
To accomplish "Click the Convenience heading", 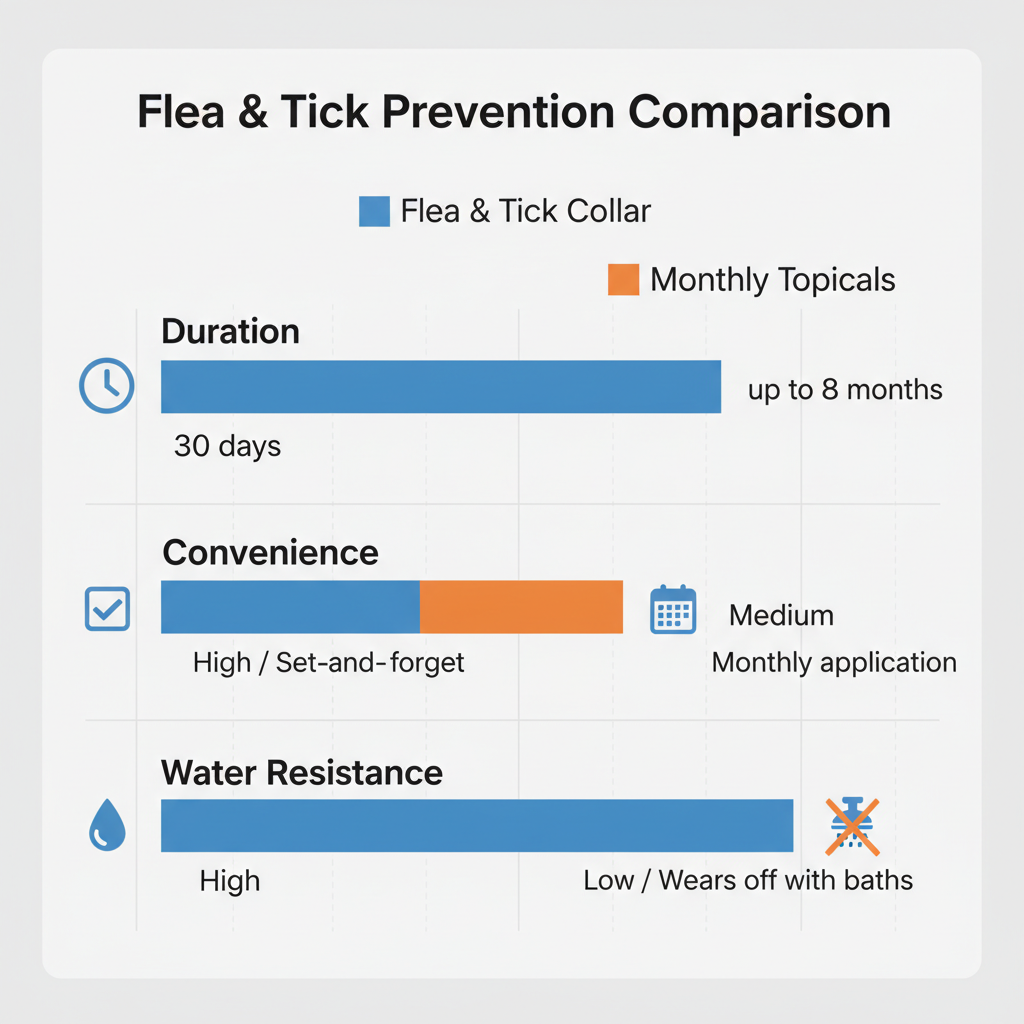I will 270,553.
